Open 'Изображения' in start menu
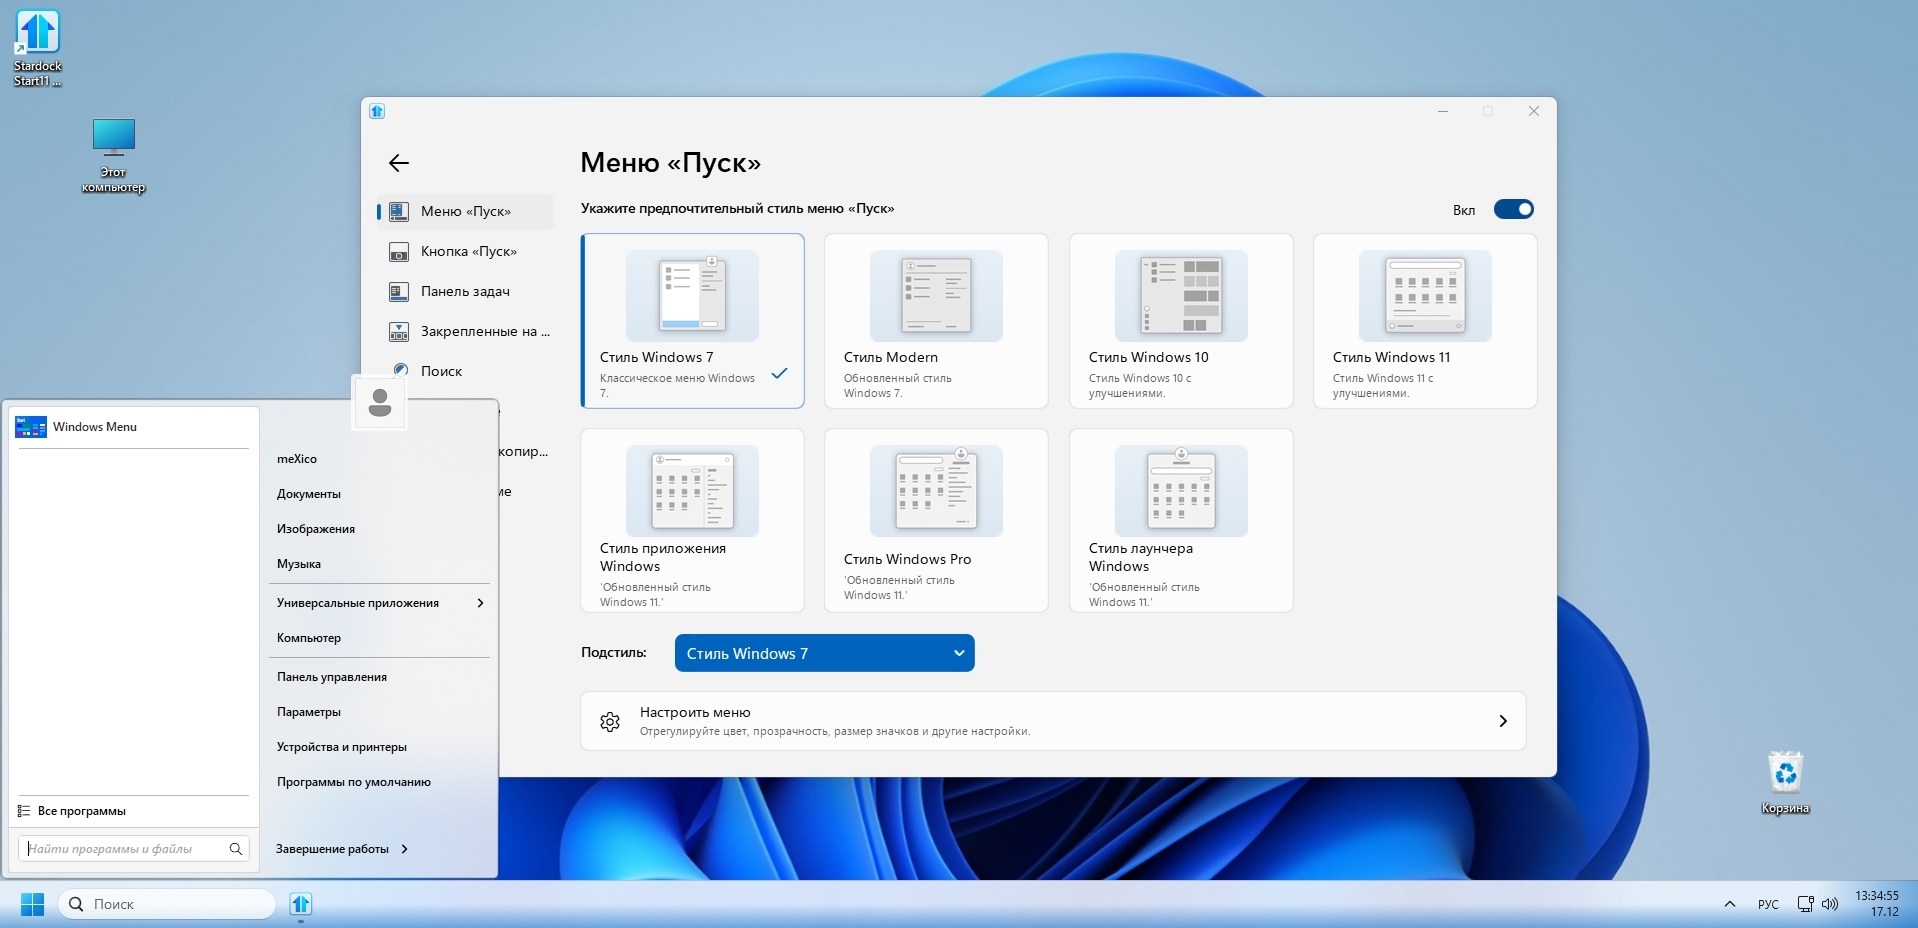This screenshot has width=1918, height=928. click(316, 529)
